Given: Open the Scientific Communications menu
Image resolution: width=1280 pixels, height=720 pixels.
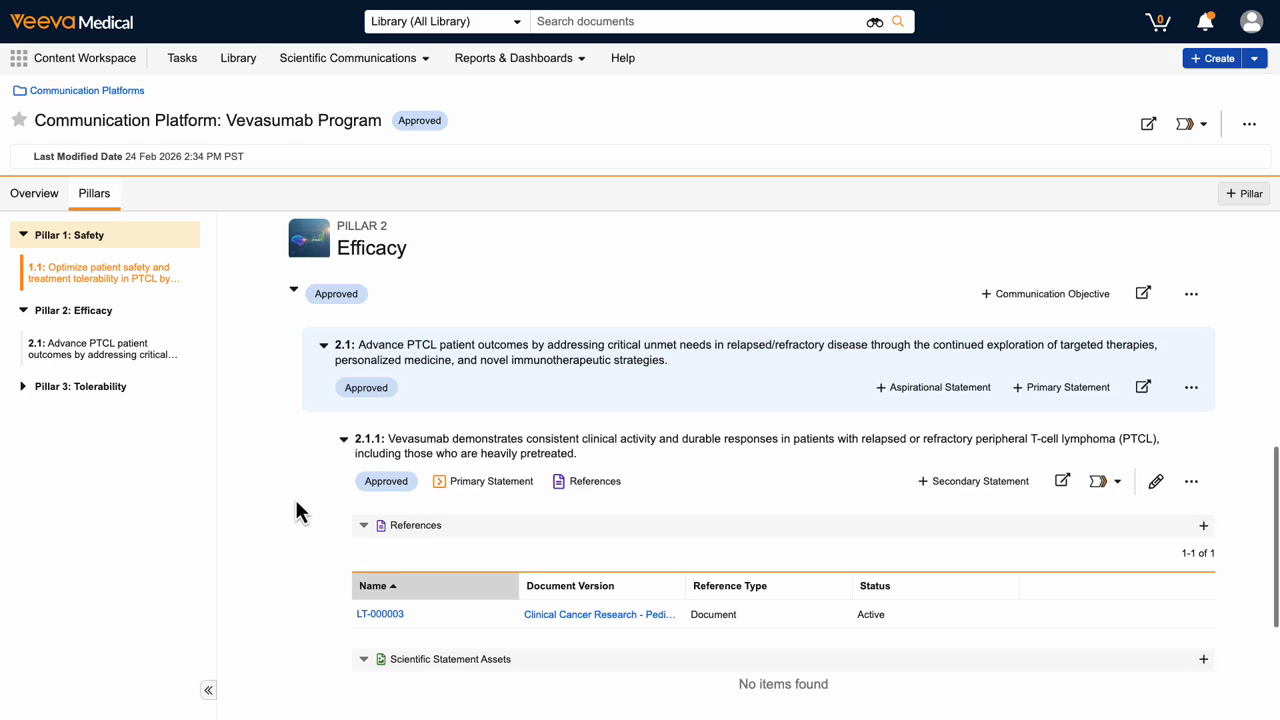Looking at the screenshot, I should [354, 58].
